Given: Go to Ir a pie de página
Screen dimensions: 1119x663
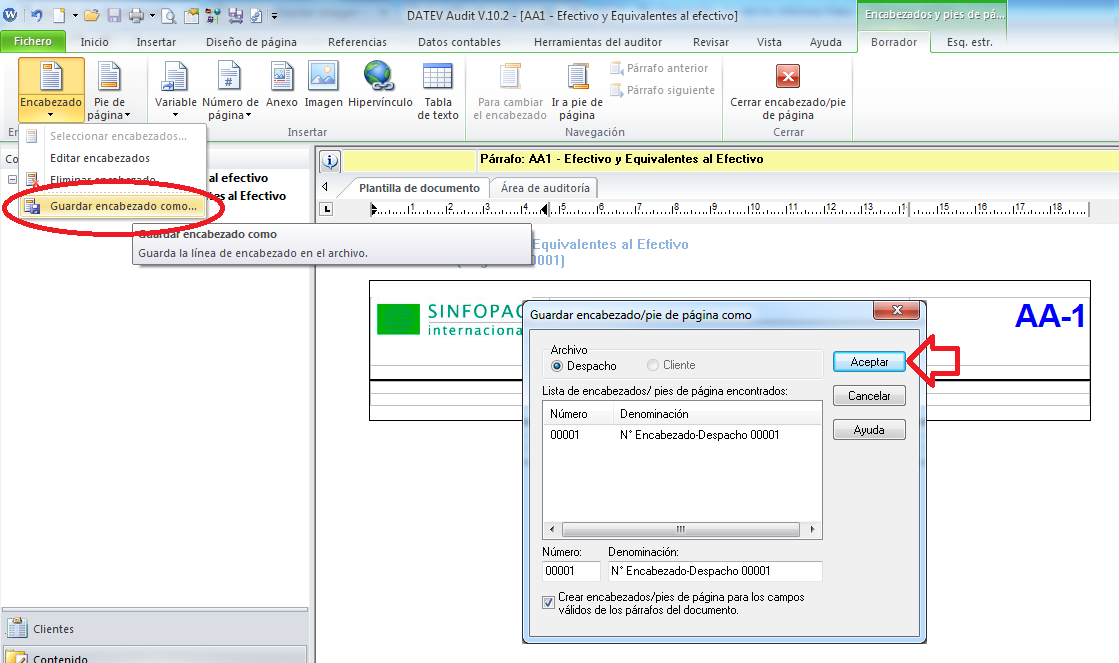Looking at the screenshot, I should (x=577, y=90).
